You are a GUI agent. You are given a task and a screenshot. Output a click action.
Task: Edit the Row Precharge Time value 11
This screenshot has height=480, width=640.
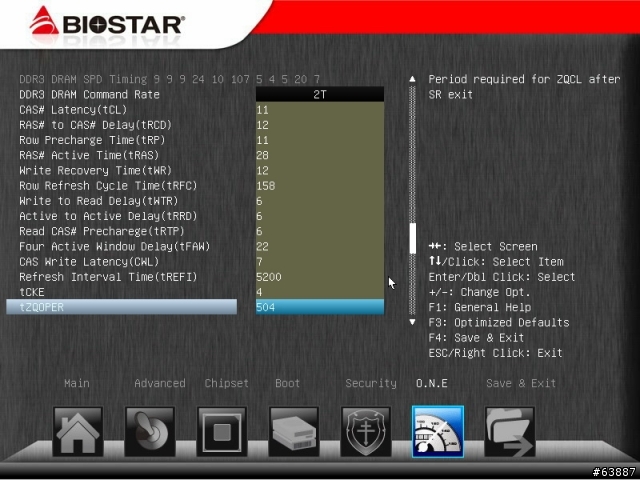click(320, 140)
